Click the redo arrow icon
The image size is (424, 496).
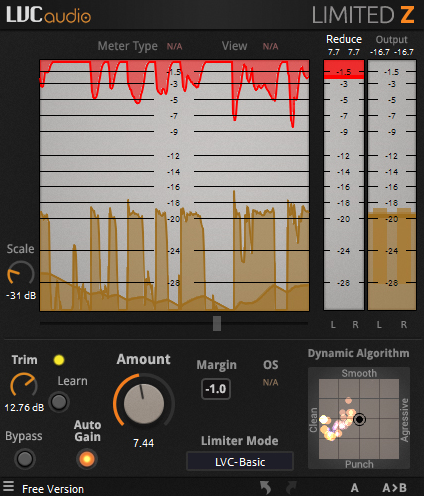(291, 488)
